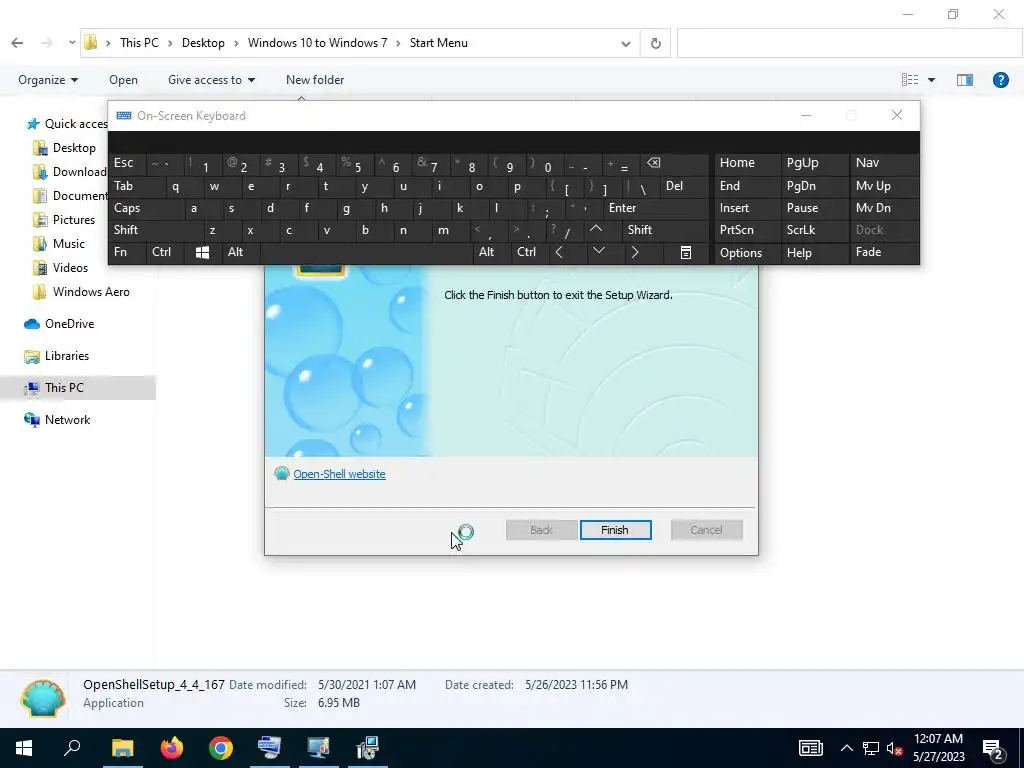Click the spacebar on On-Screen Keyboard

[366, 252]
